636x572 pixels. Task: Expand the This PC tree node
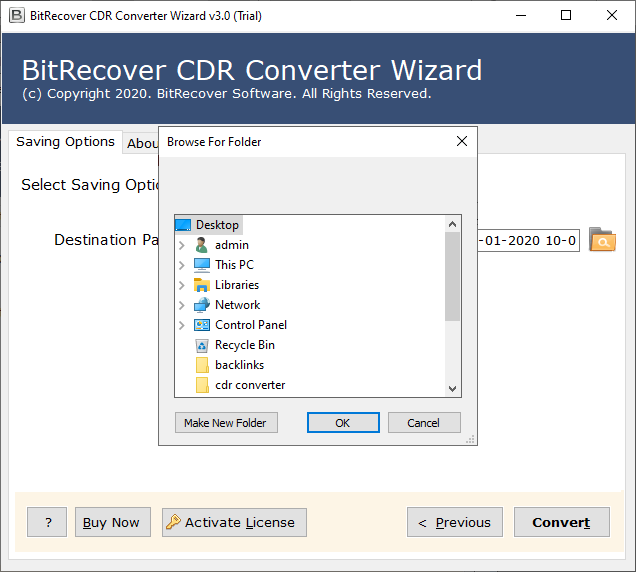pos(181,265)
